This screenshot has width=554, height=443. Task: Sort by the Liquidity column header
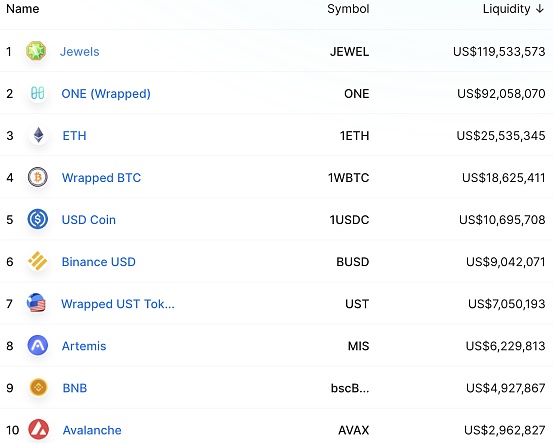coord(506,9)
